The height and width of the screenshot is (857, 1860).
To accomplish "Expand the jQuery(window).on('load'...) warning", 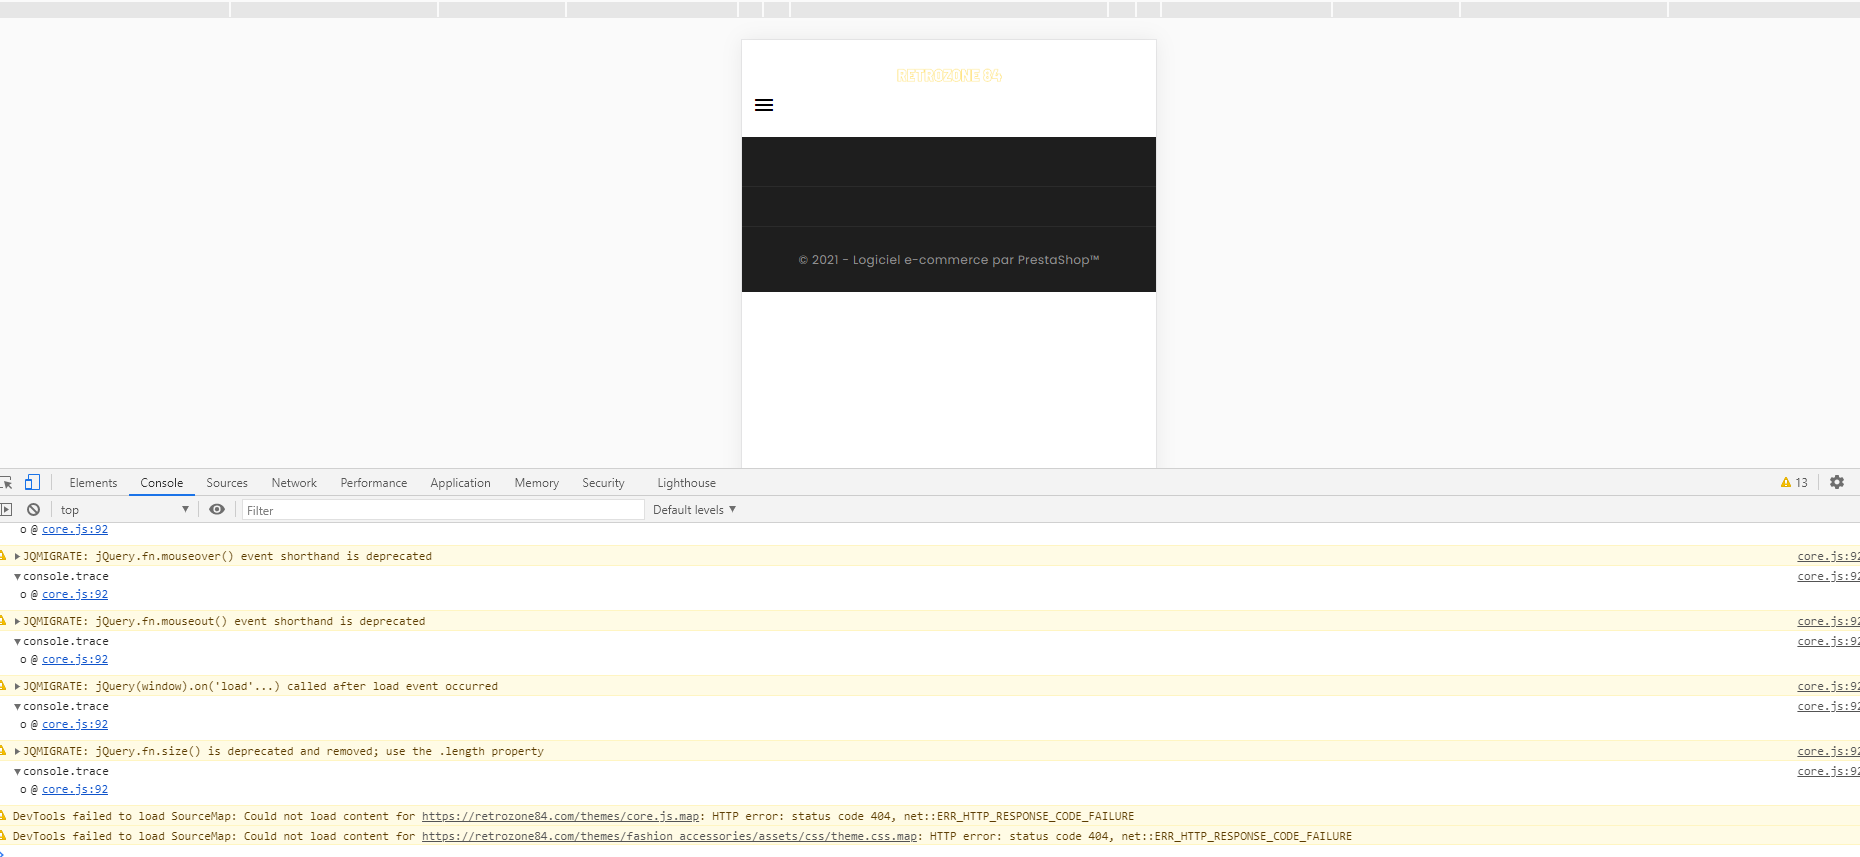I will pos(17,686).
